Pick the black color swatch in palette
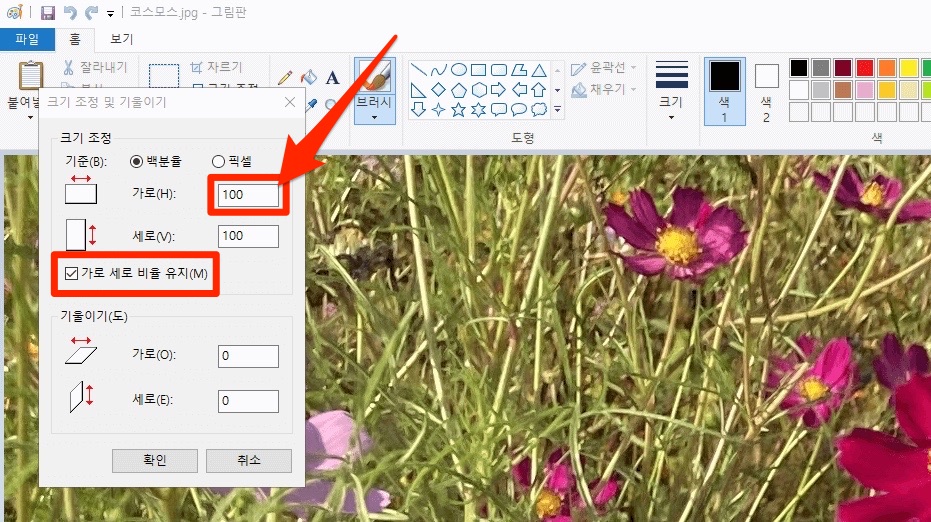The image size is (931, 522). pos(799,68)
